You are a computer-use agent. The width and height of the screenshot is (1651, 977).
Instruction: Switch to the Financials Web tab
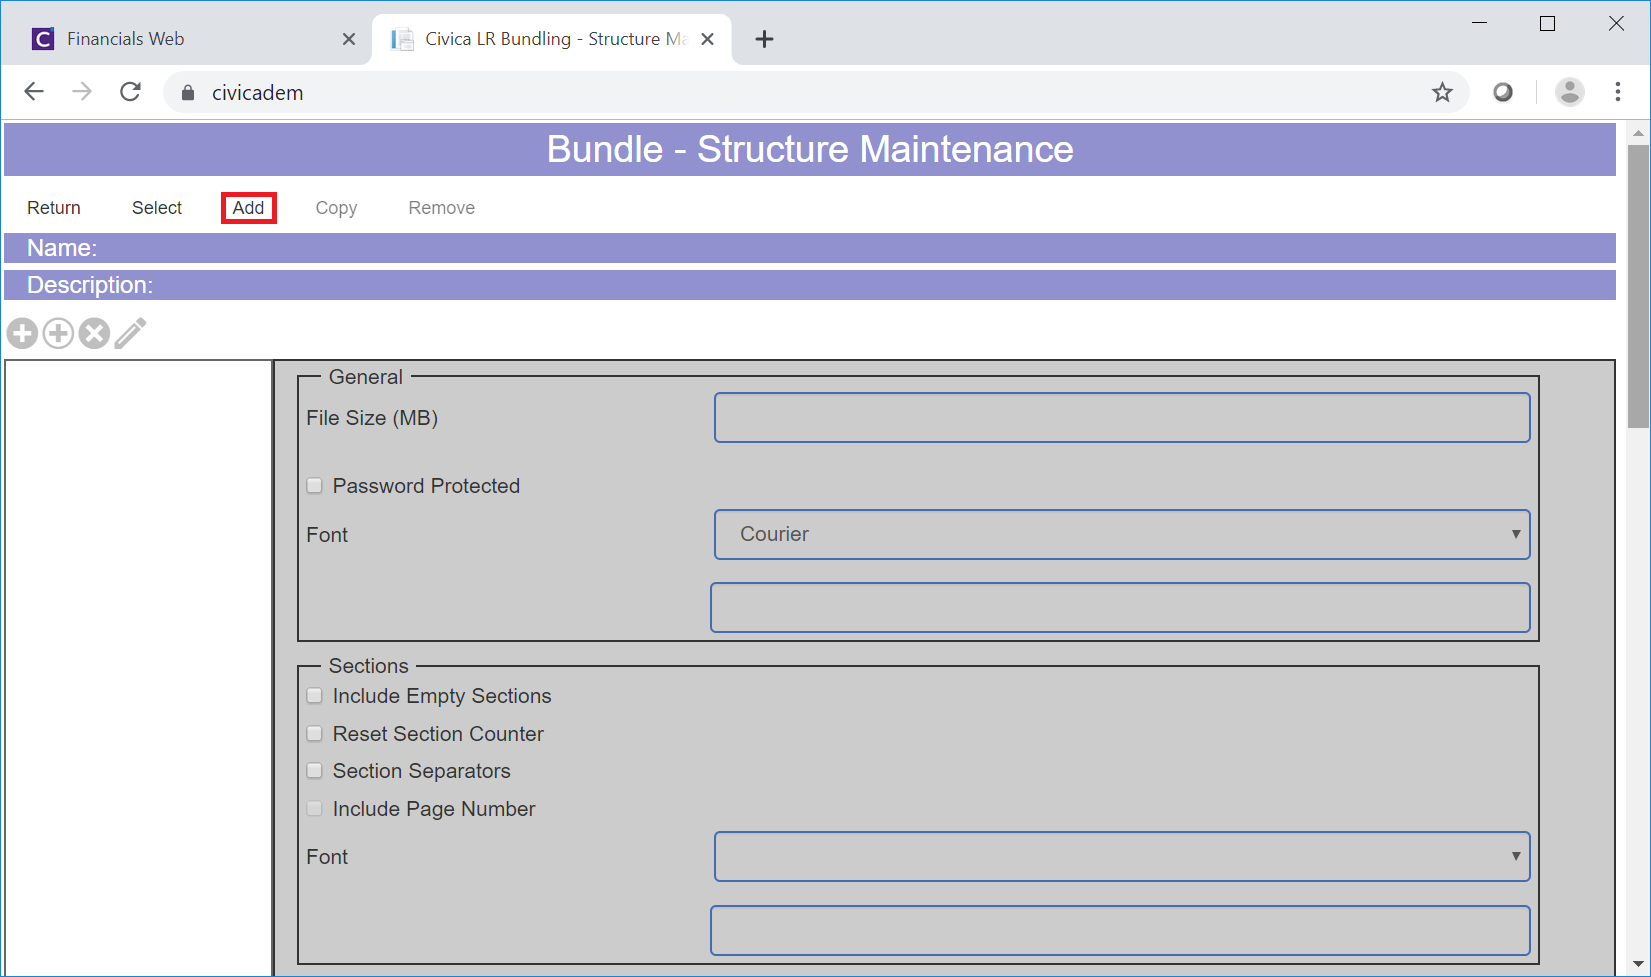pos(186,39)
